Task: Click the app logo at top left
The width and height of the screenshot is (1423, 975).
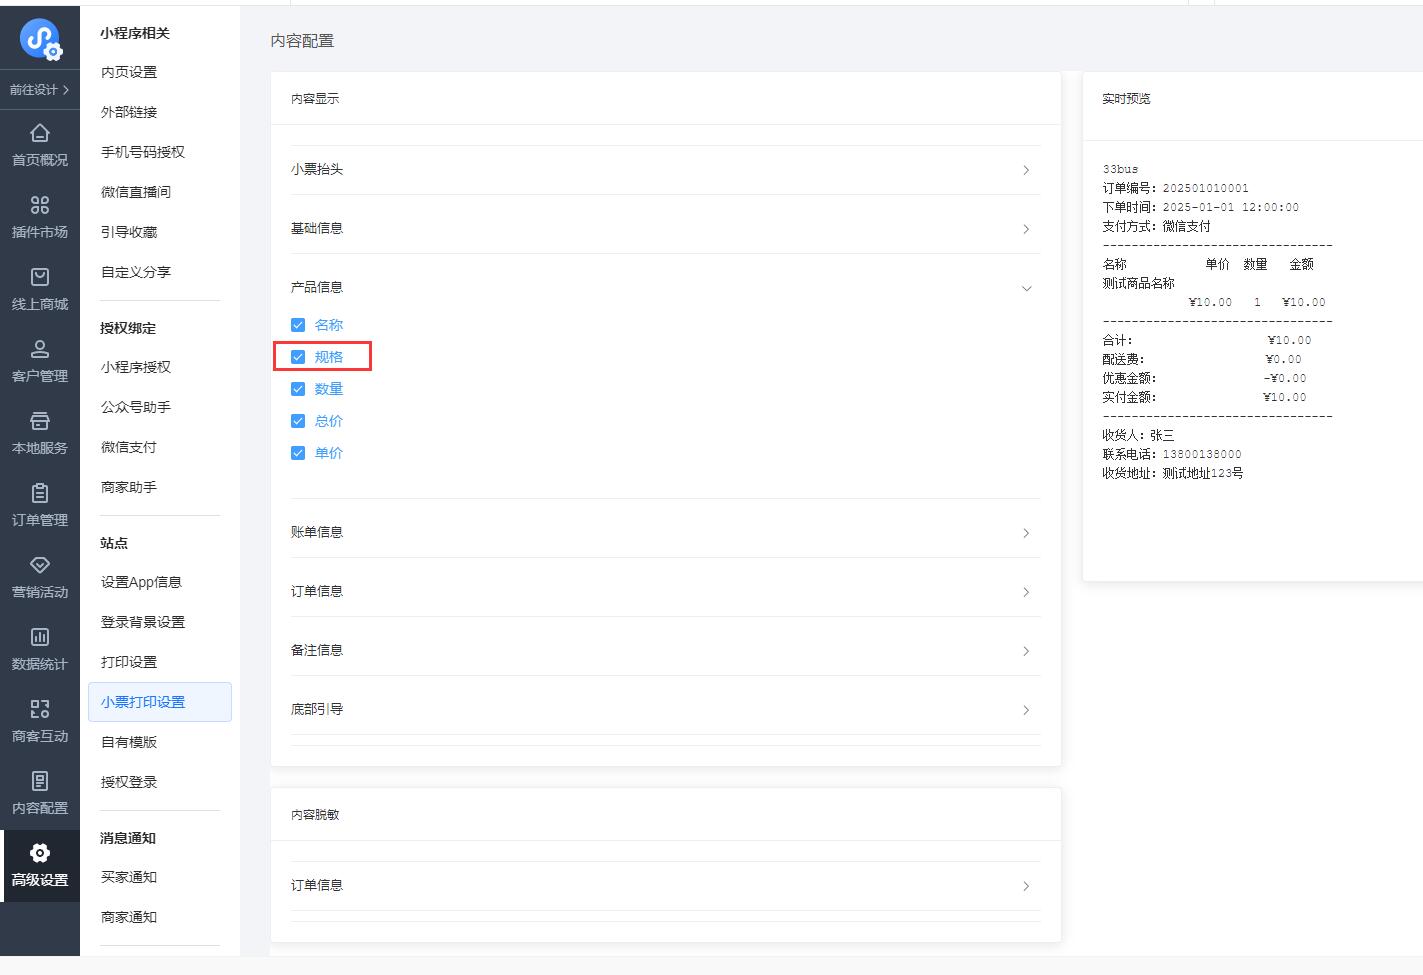Action: click(x=40, y=39)
